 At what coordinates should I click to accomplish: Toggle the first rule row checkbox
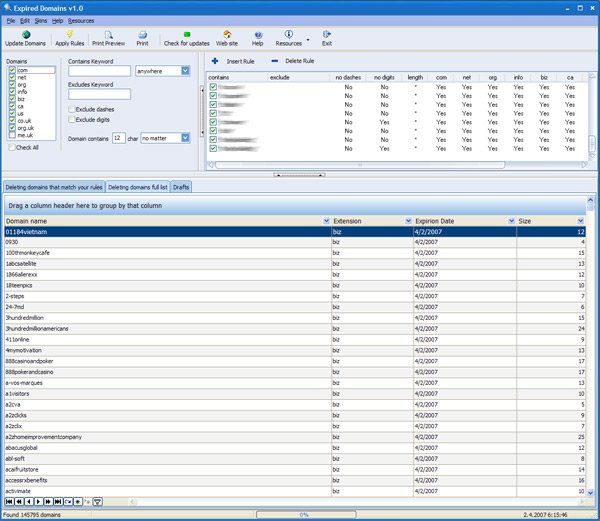point(213,87)
